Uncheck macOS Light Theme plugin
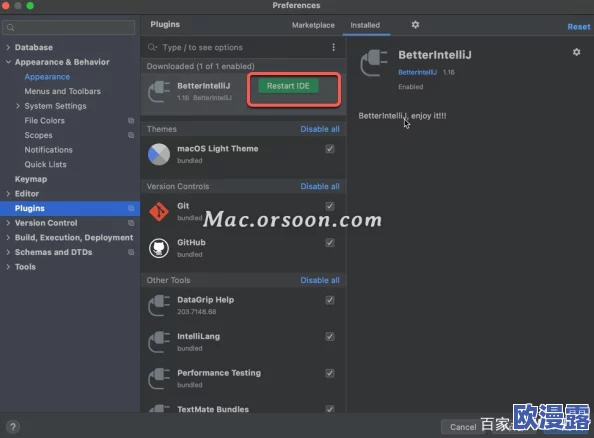Screen dimensions: 594x438 330,149
